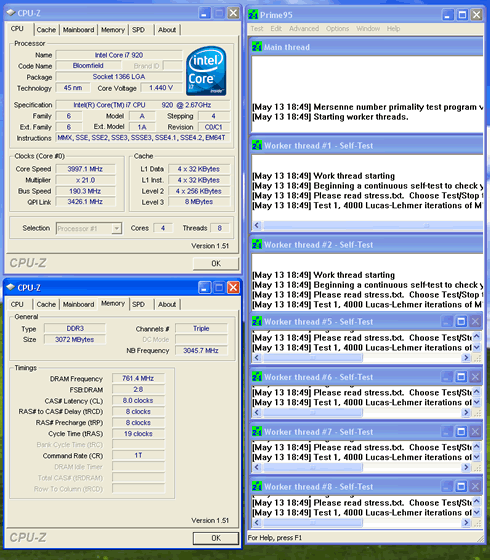Click Worker thread #8 scroll right arrow
The height and width of the screenshot is (560, 490).
click(466, 522)
